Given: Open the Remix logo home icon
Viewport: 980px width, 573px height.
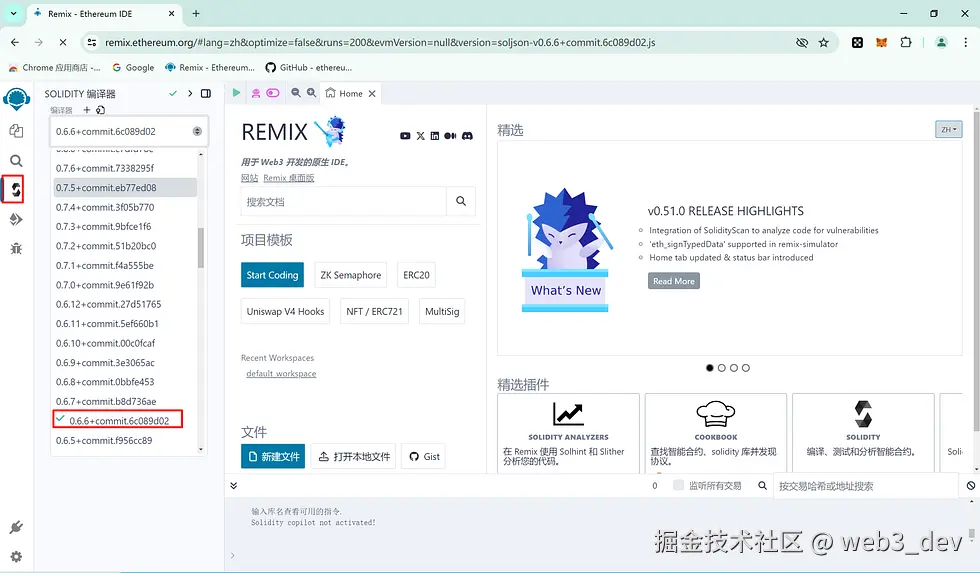Looking at the screenshot, I should (x=16, y=99).
